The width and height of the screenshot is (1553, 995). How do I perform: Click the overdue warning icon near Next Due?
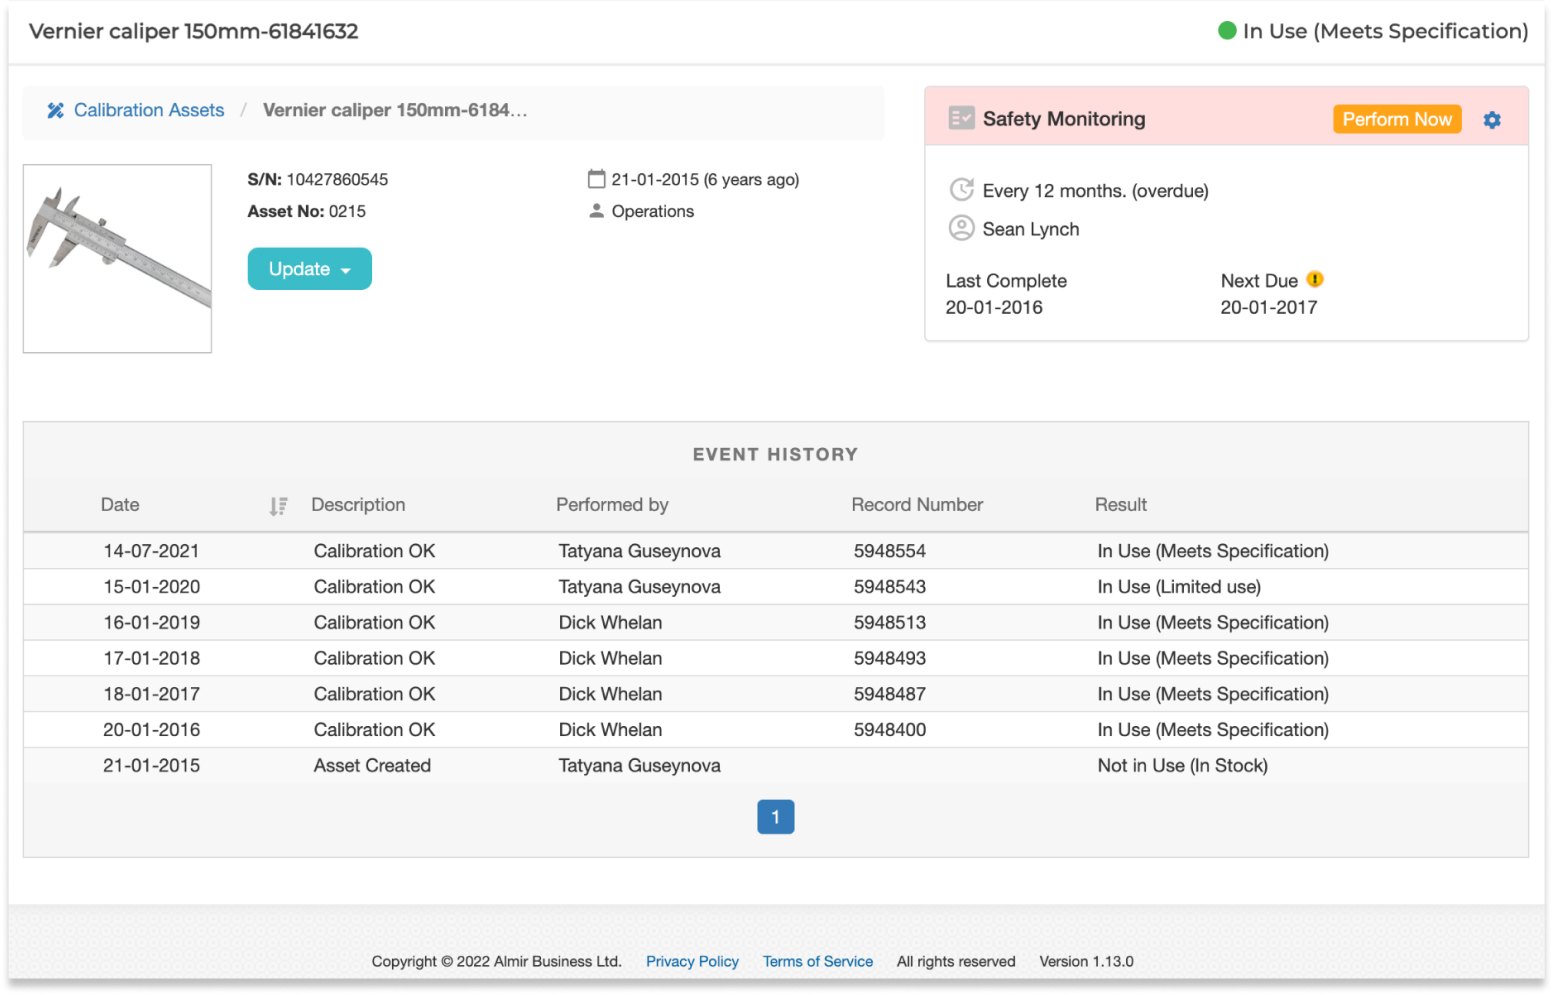[x=1315, y=280]
